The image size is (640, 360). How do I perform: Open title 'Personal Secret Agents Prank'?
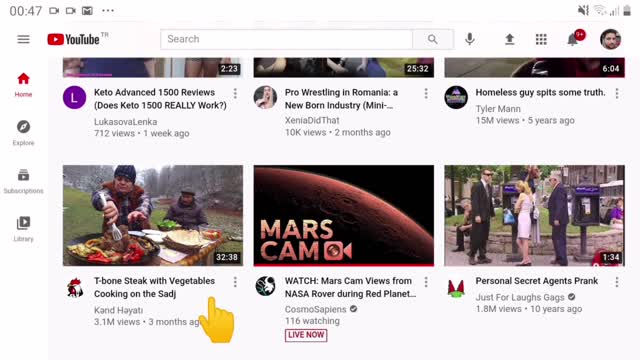coord(537,281)
